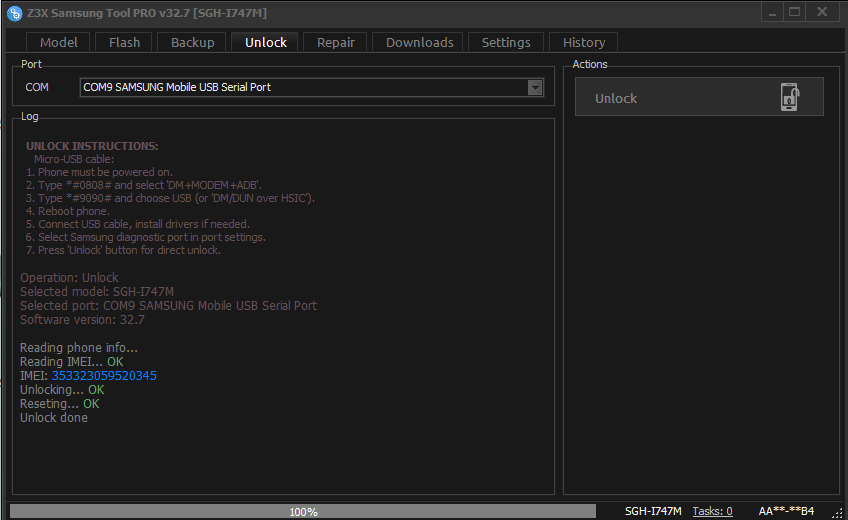Click the COM9 SAMSUNG Mobile USB Serial Port field
This screenshot has height=520, width=848.
(x=312, y=88)
